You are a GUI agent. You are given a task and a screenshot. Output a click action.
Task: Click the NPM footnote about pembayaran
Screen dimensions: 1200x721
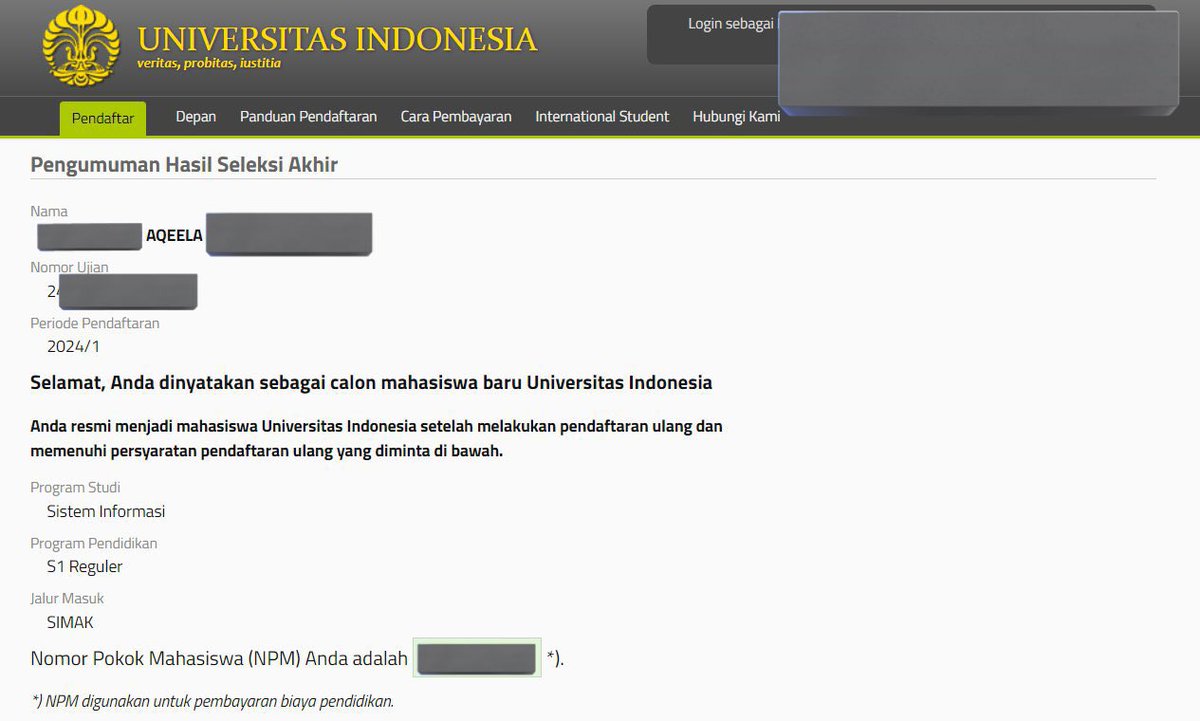212,701
